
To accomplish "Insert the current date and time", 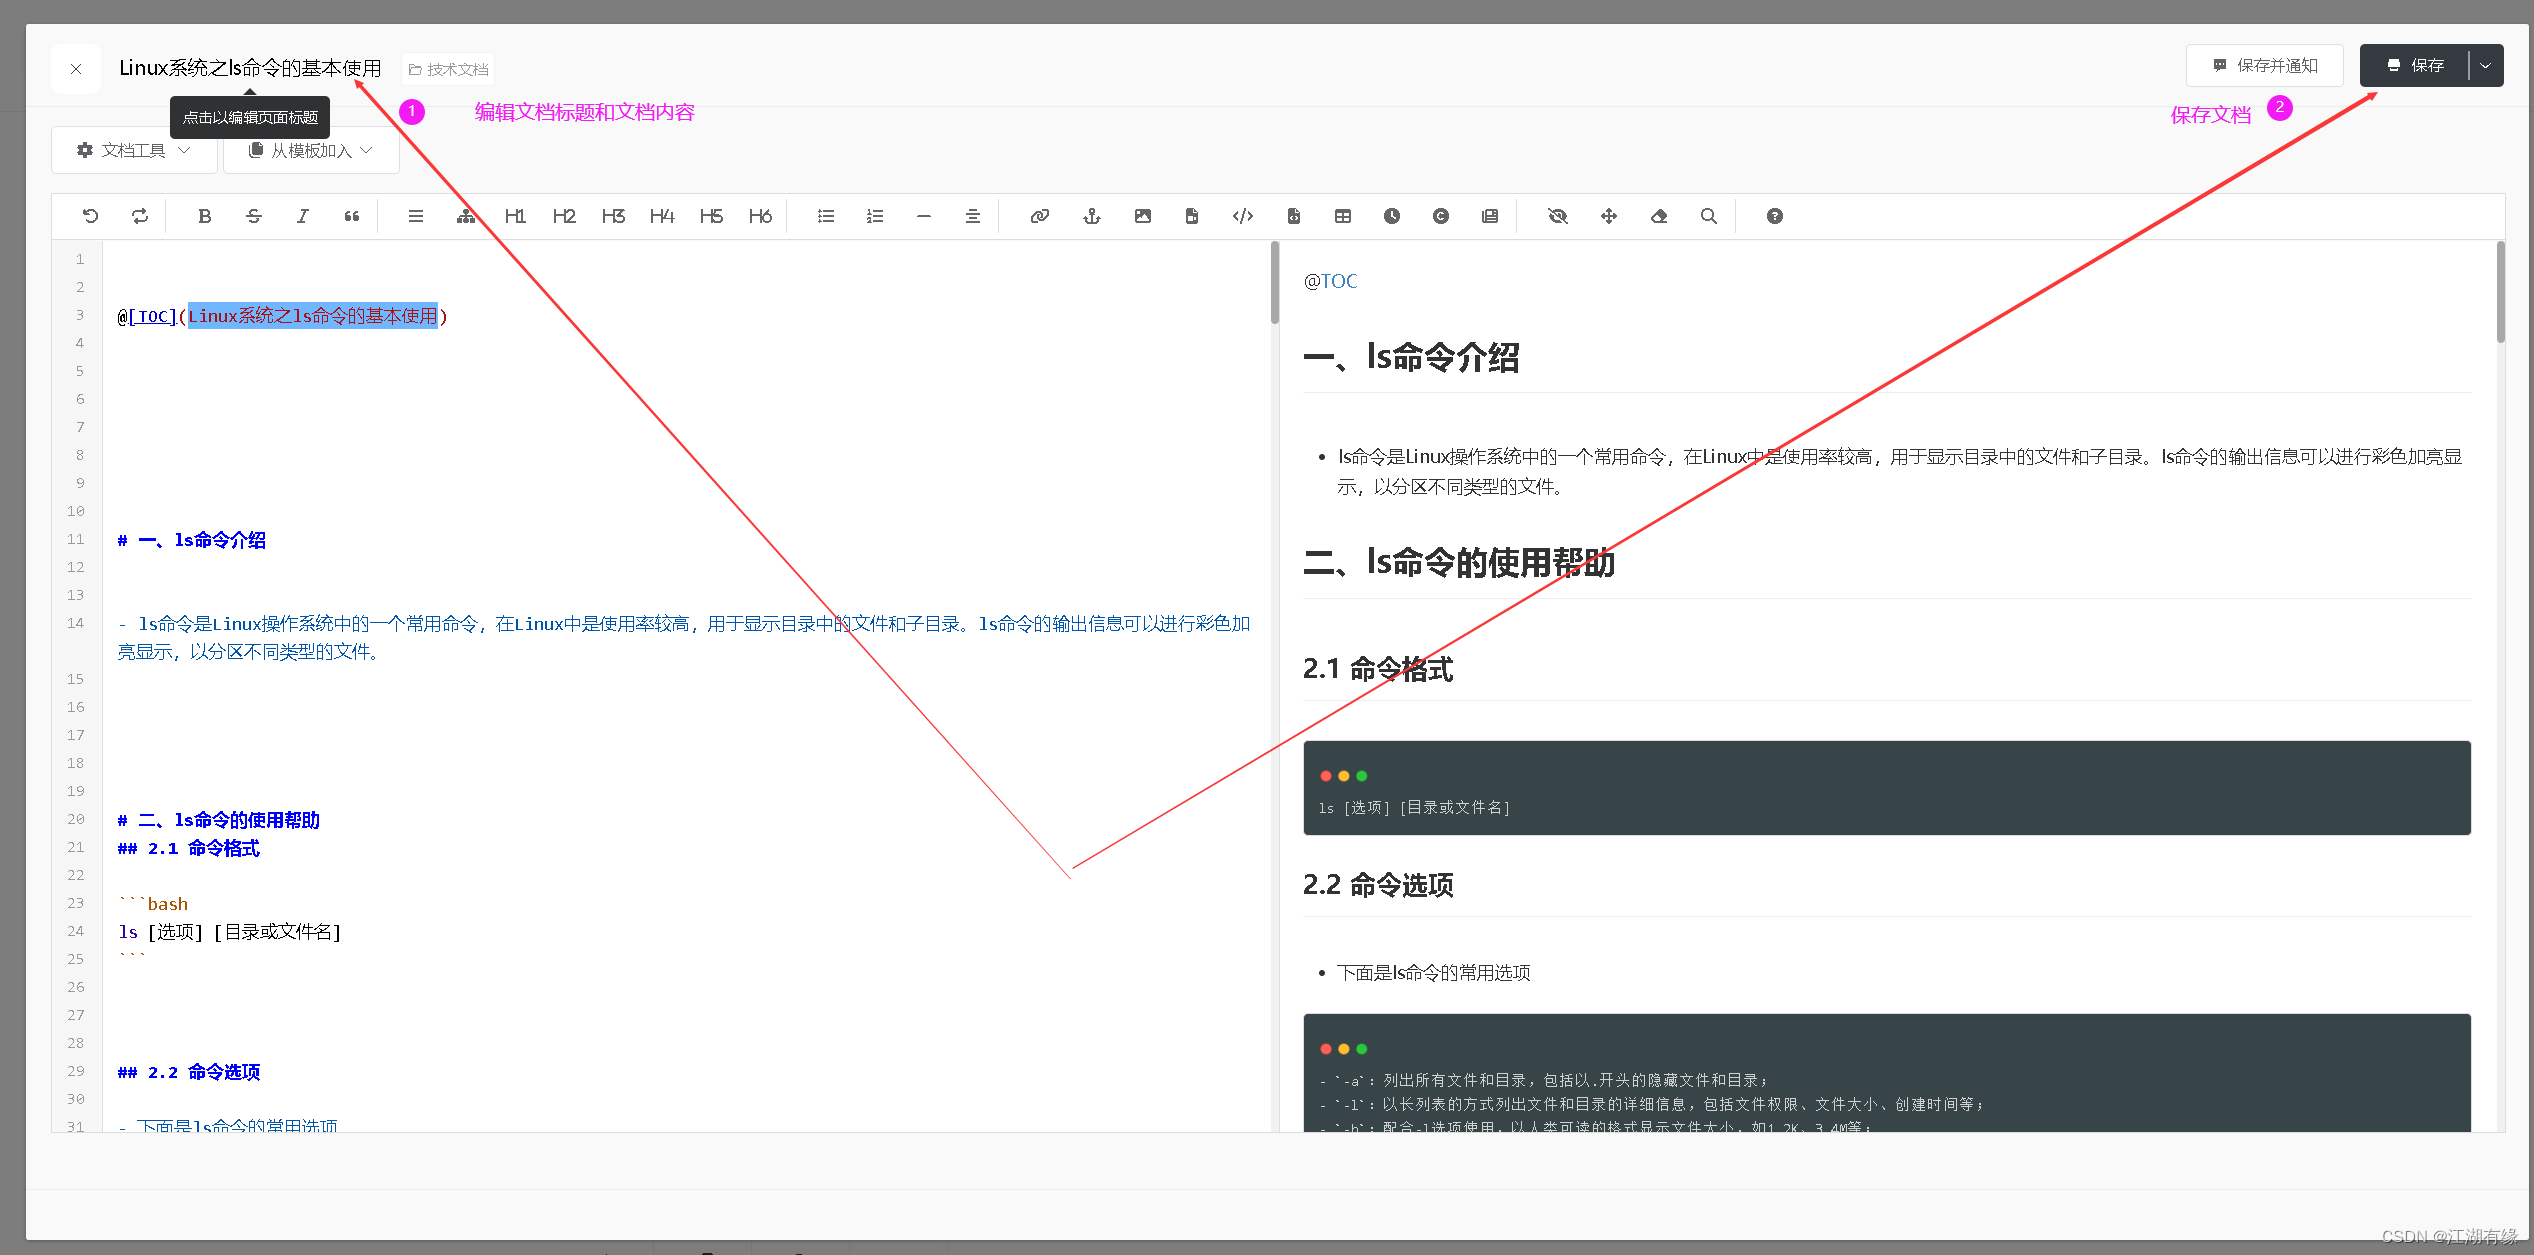I will (1392, 216).
